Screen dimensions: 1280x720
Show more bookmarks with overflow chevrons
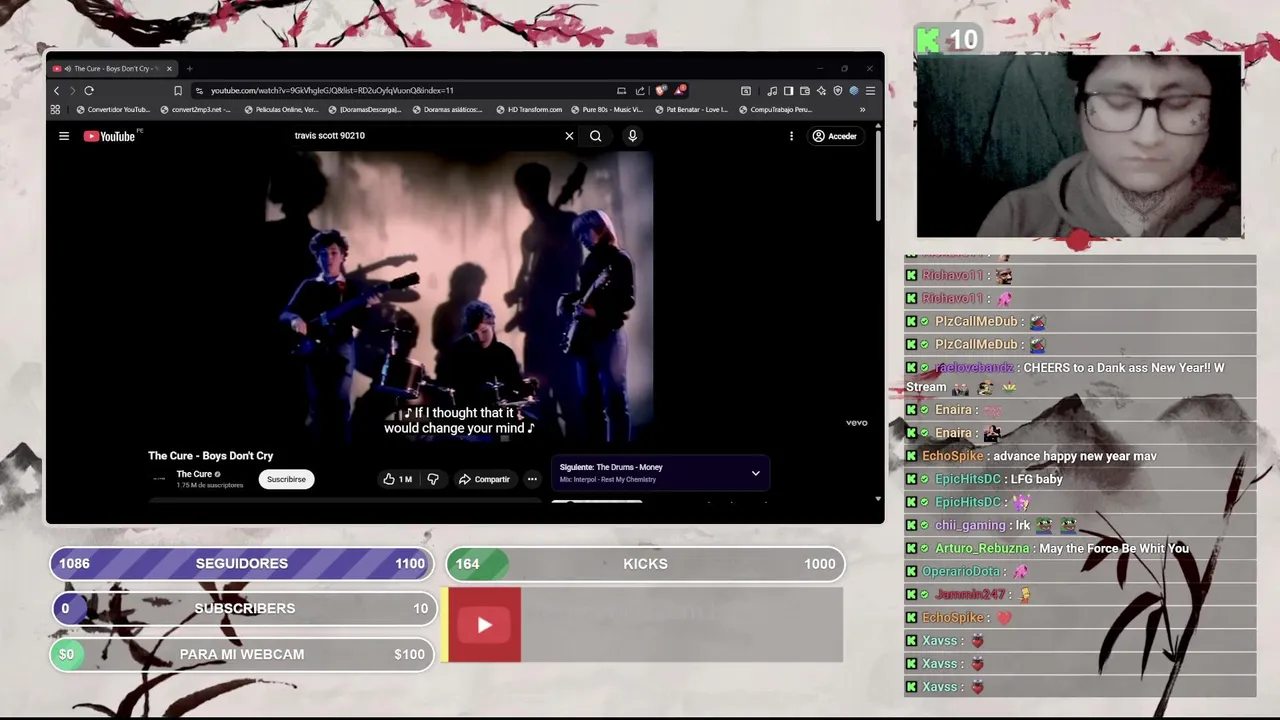pos(862,110)
